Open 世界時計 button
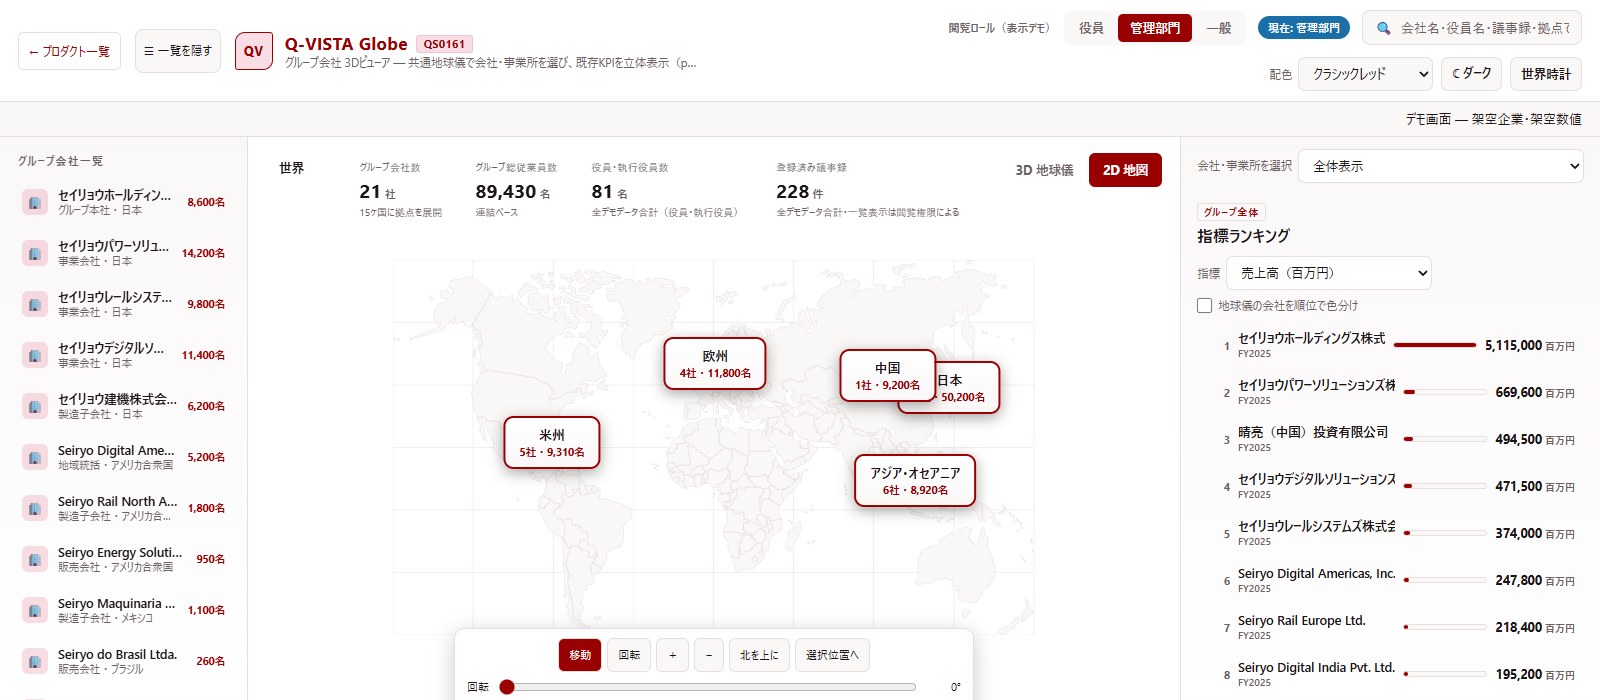This screenshot has width=1600, height=700. click(1546, 73)
